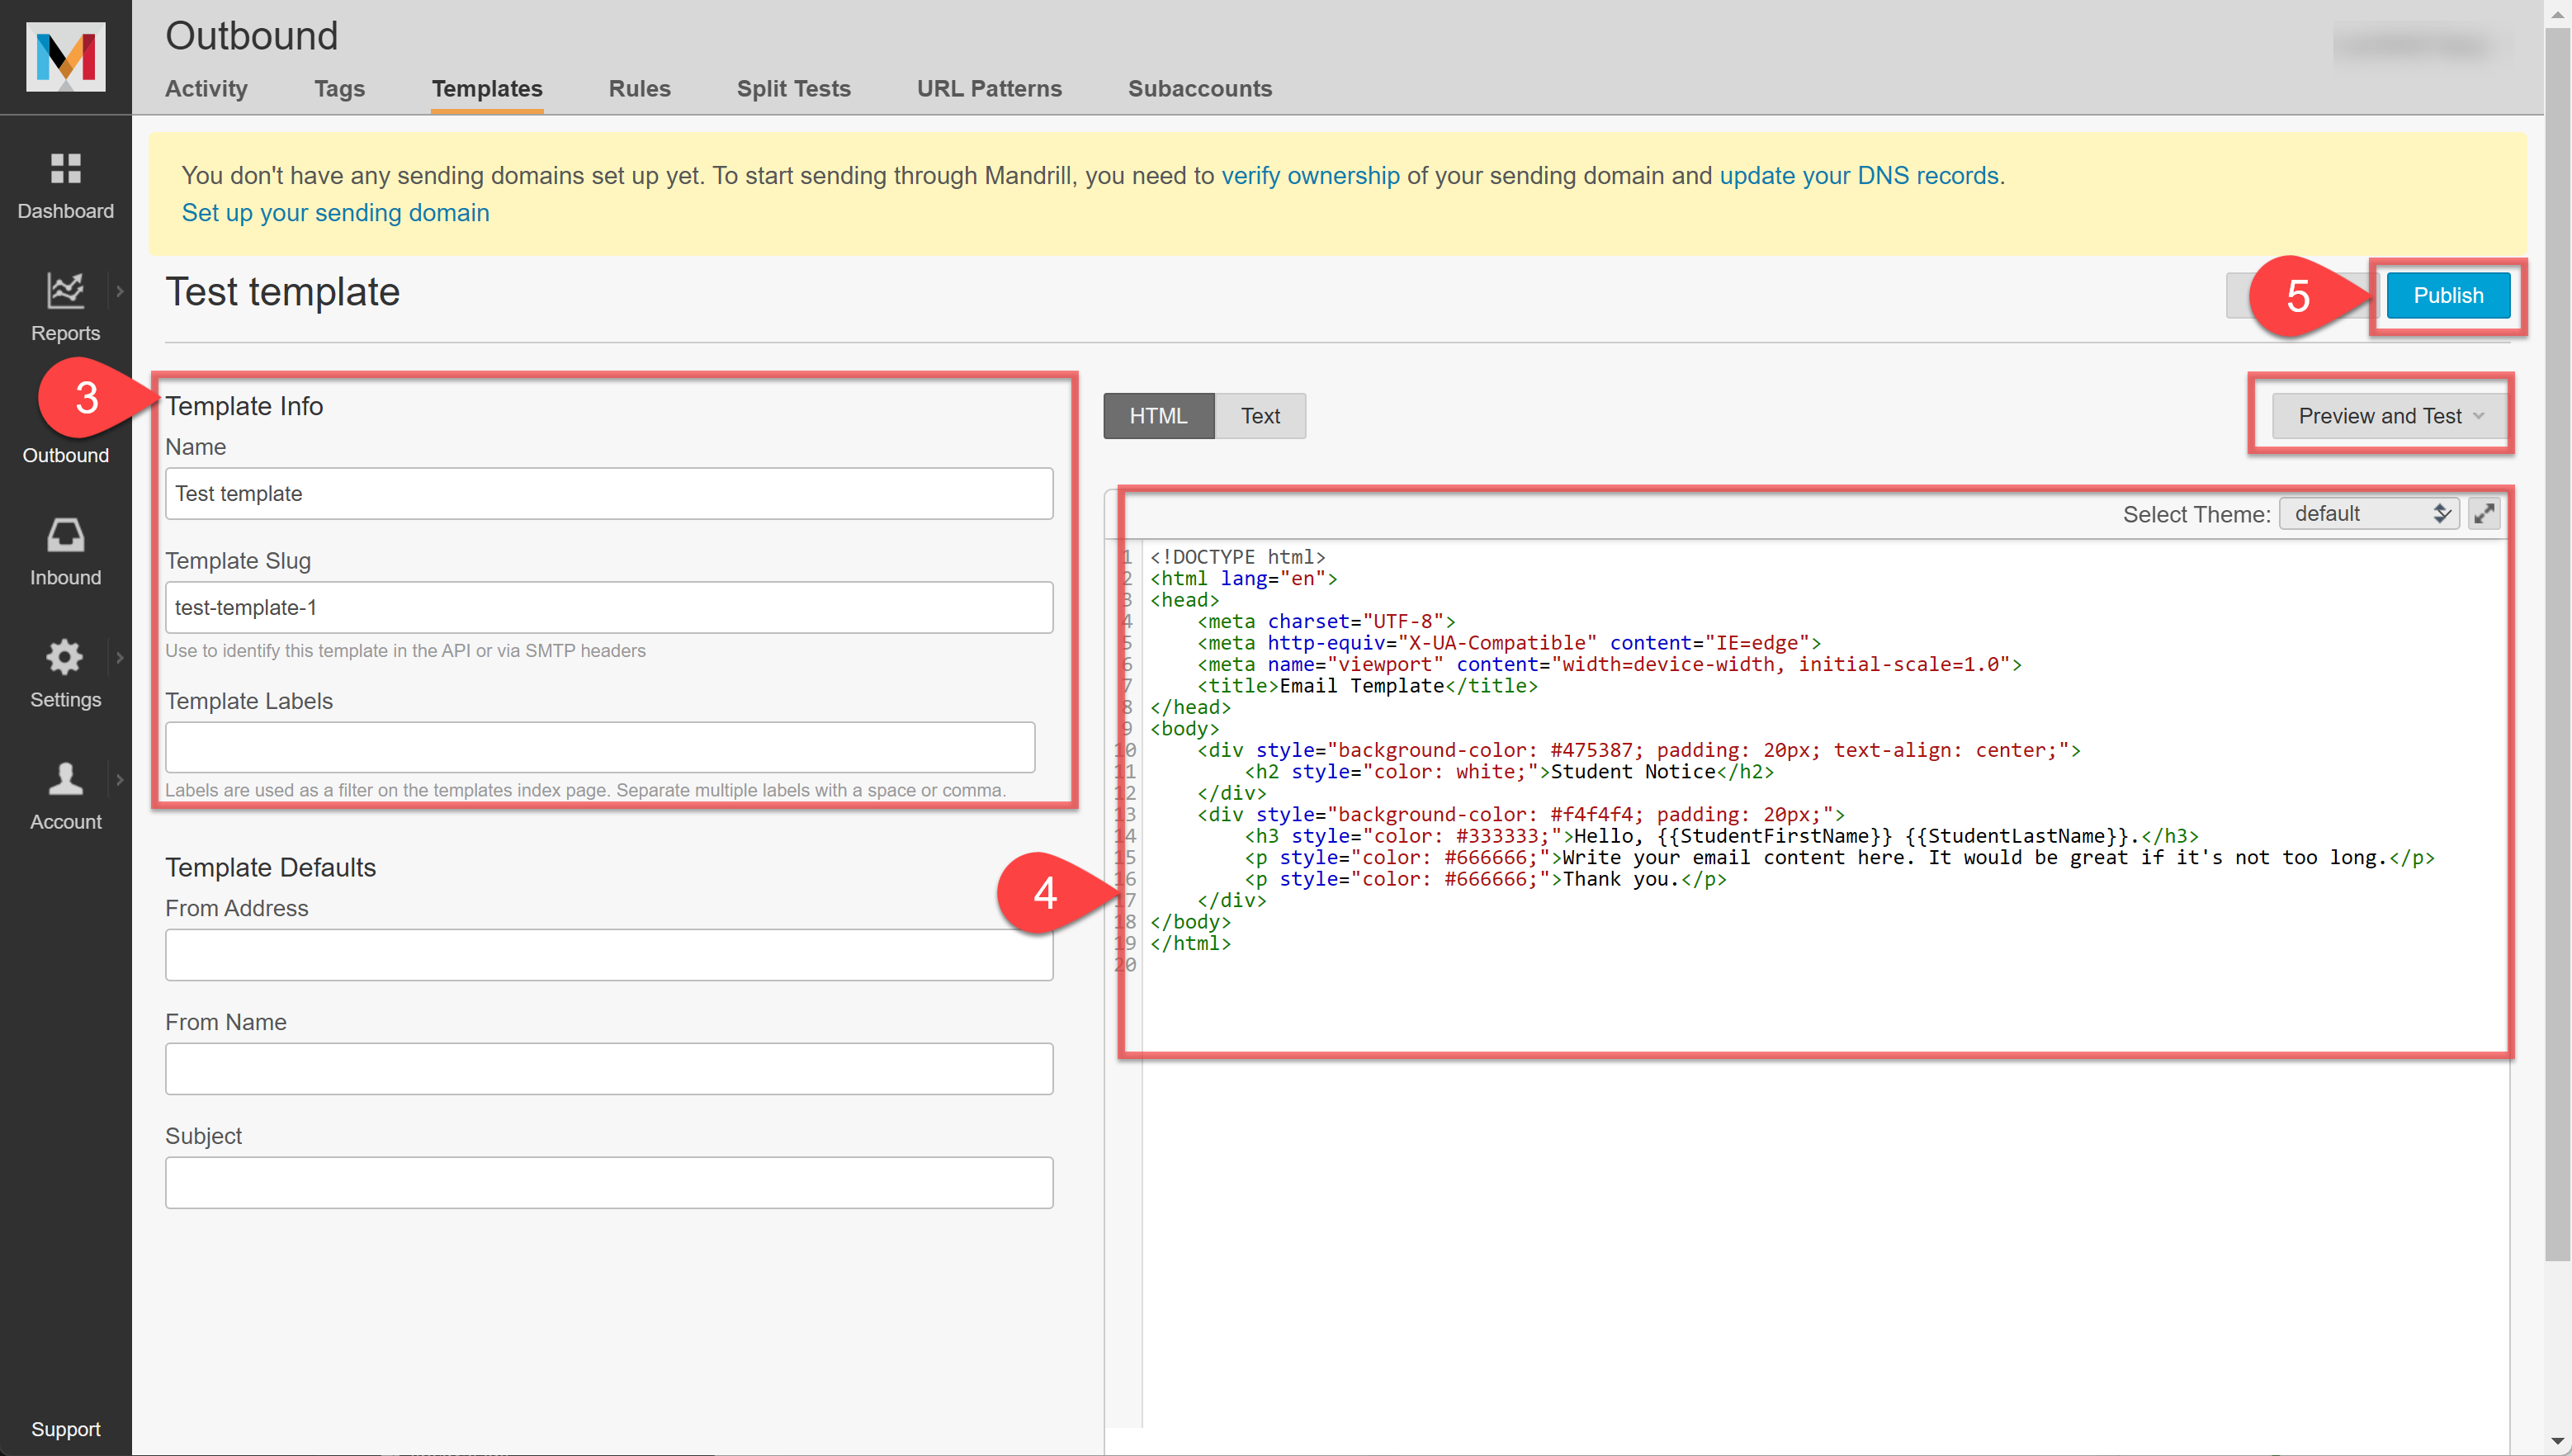Click the Mandrill logo icon
Screen dimensions: 2572x1456
click(x=65, y=57)
